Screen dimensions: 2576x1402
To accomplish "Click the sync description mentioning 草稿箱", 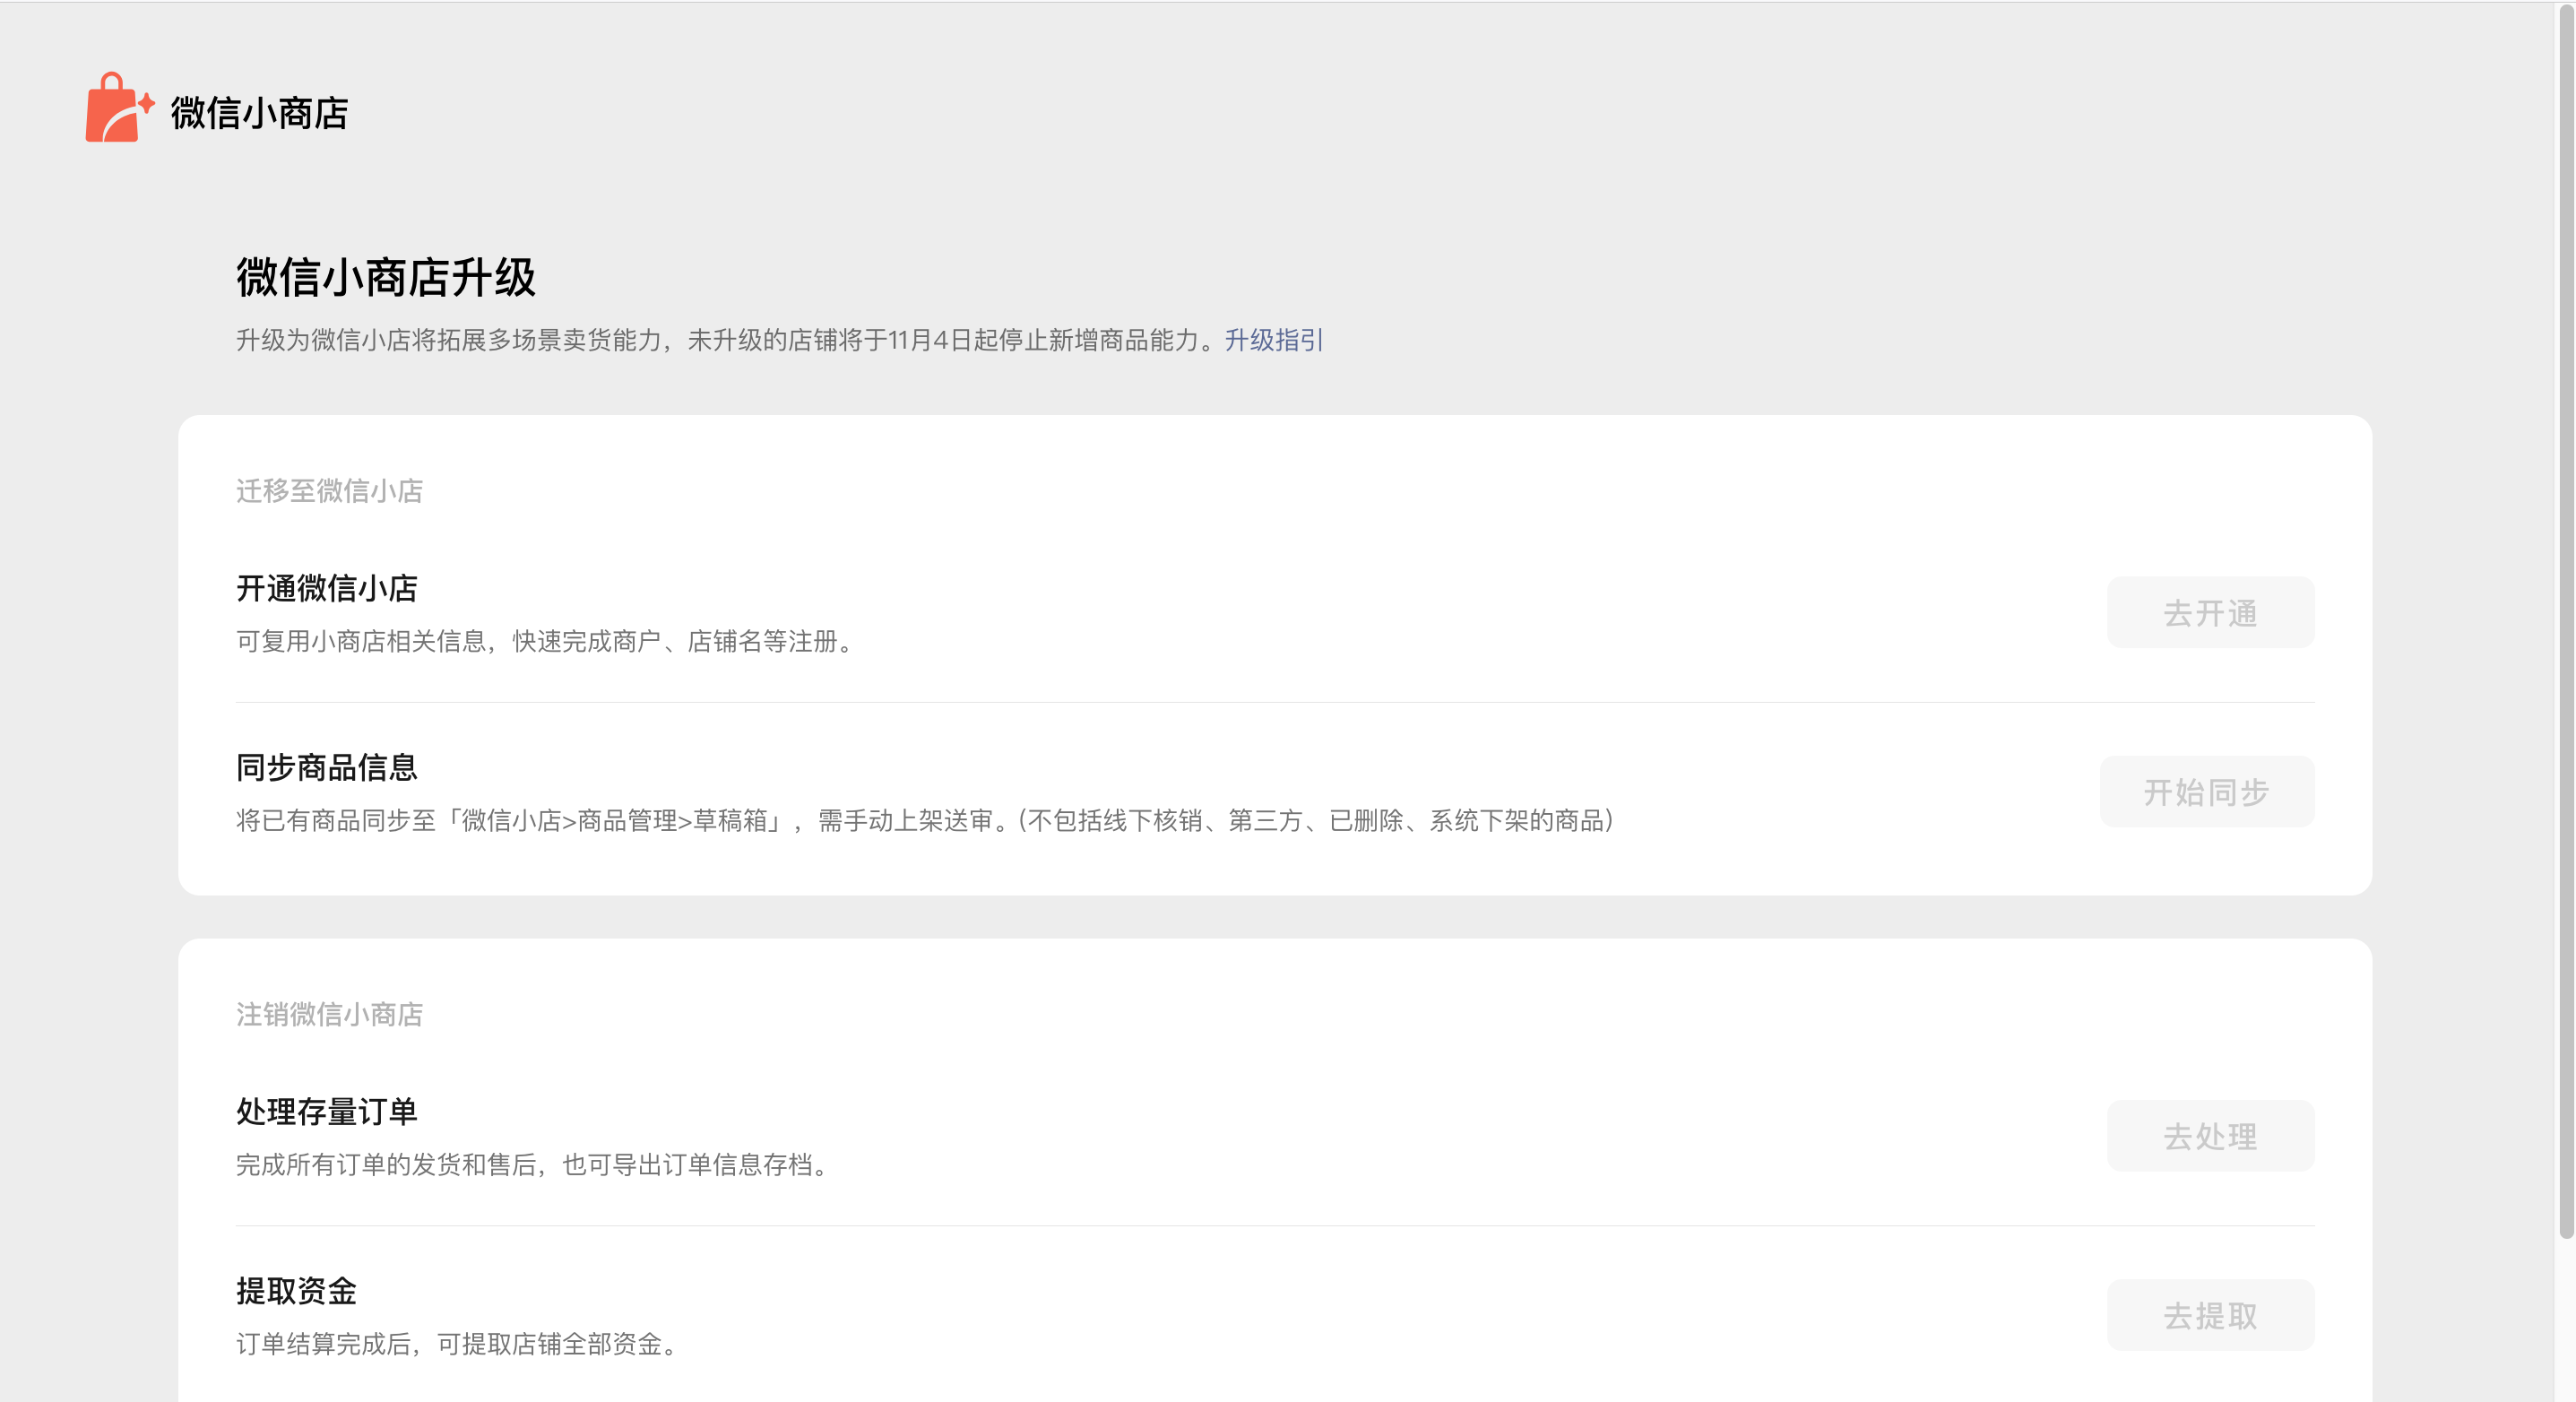I will tap(924, 820).
